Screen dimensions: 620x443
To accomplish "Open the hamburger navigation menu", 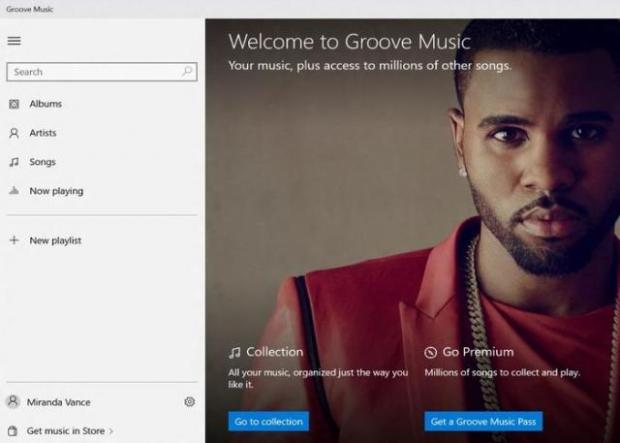I will pos(14,41).
